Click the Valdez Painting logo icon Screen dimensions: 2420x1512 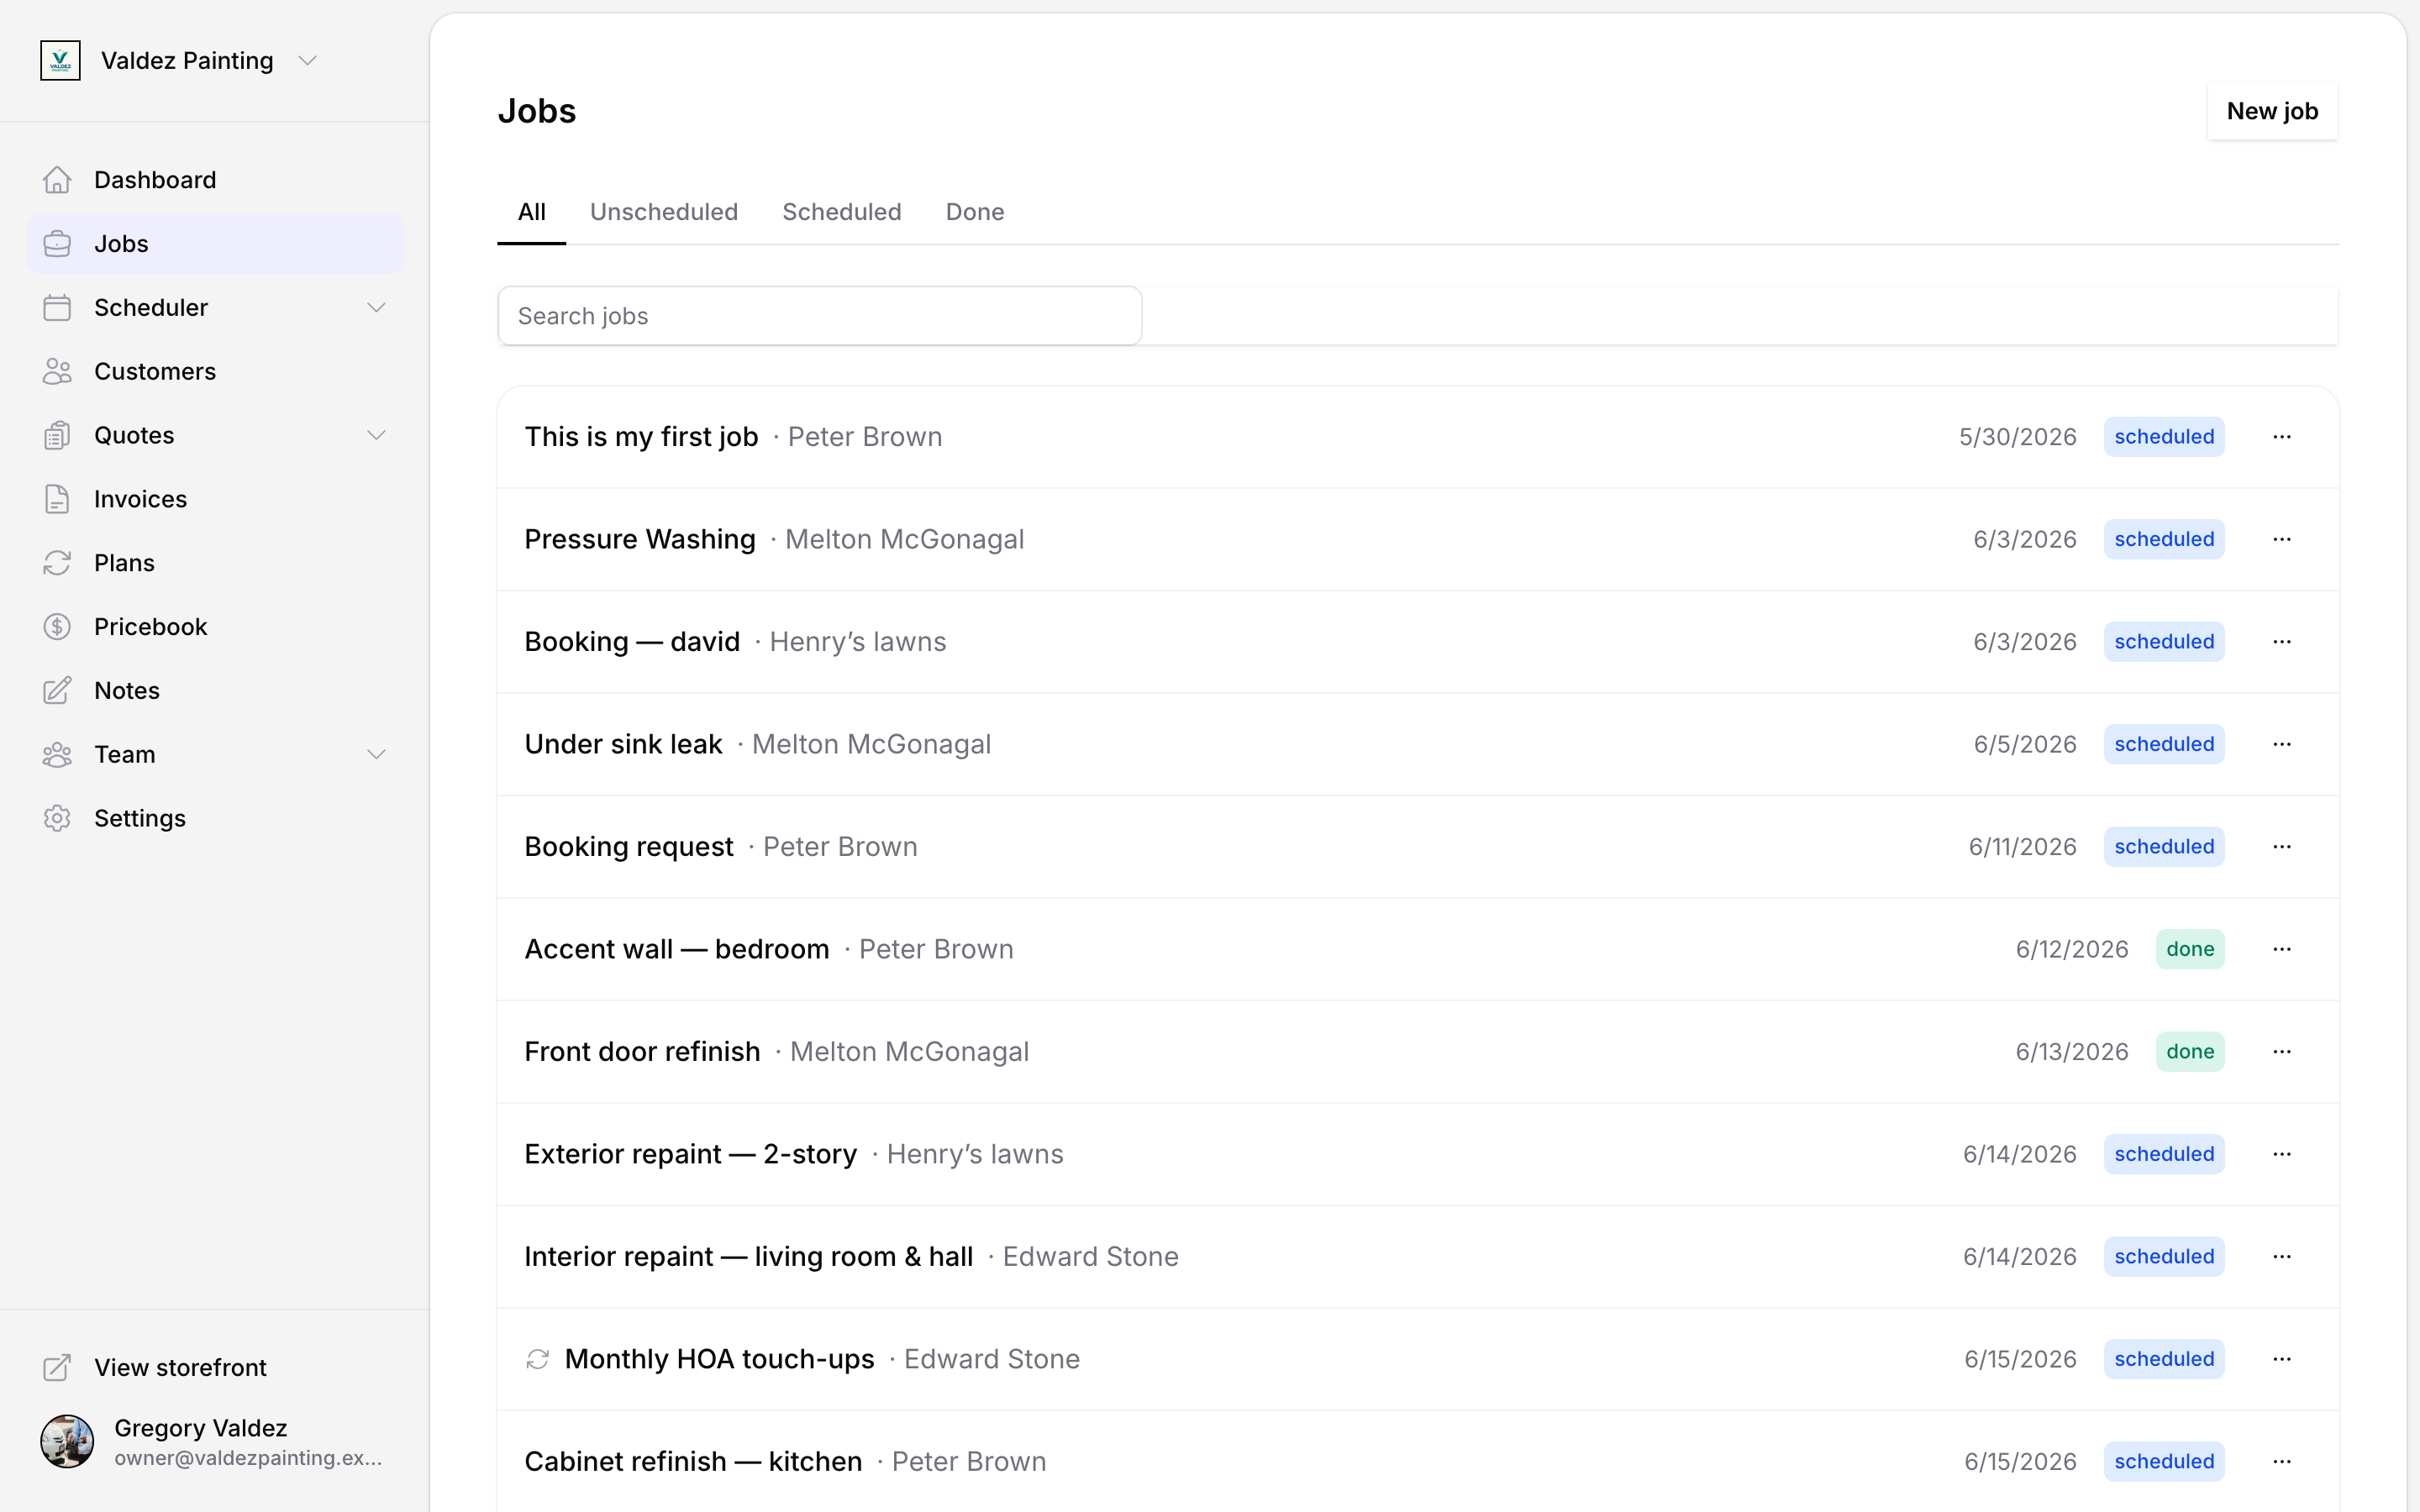60,61
